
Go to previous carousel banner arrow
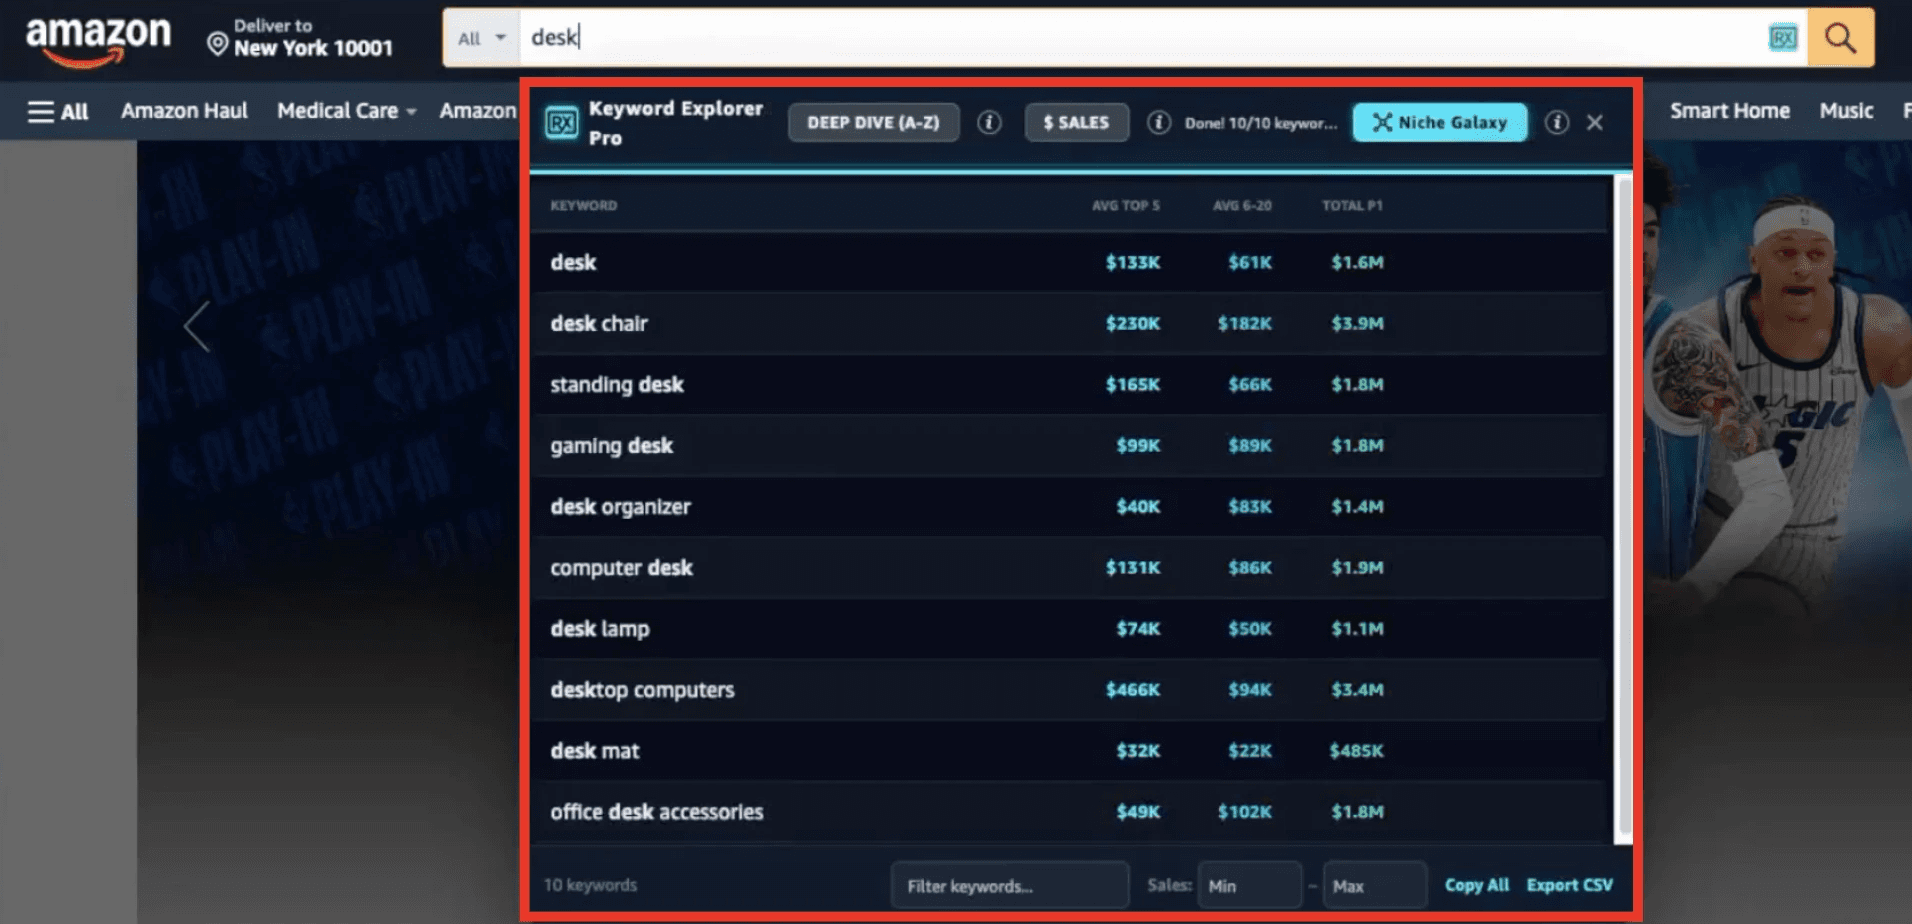coord(197,326)
